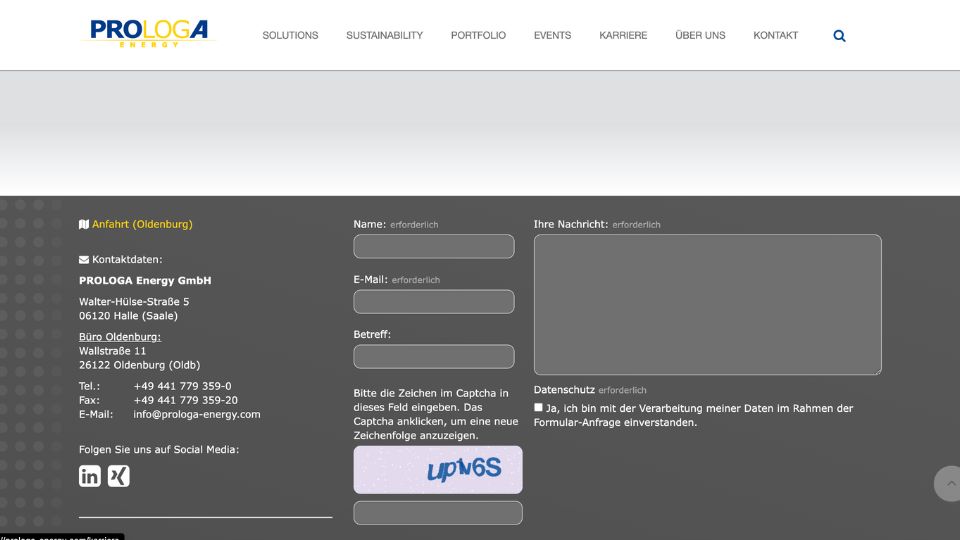The height and width of the screenshot is (540, 960).
Task: Navigate to the Karriere page
Action: (x=623, y=36)
